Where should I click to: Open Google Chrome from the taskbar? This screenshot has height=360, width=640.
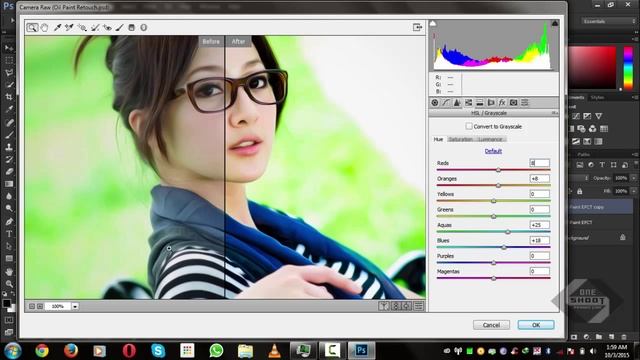click(42, 351)
